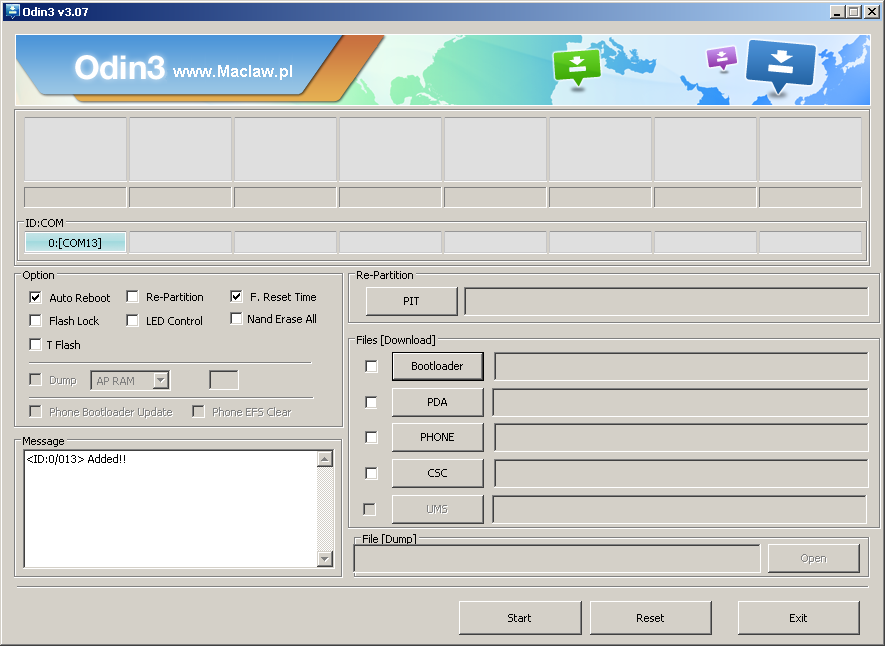Screen dimensions: 885x646
Task: Click the UMS file button
Action: (437, 509)
